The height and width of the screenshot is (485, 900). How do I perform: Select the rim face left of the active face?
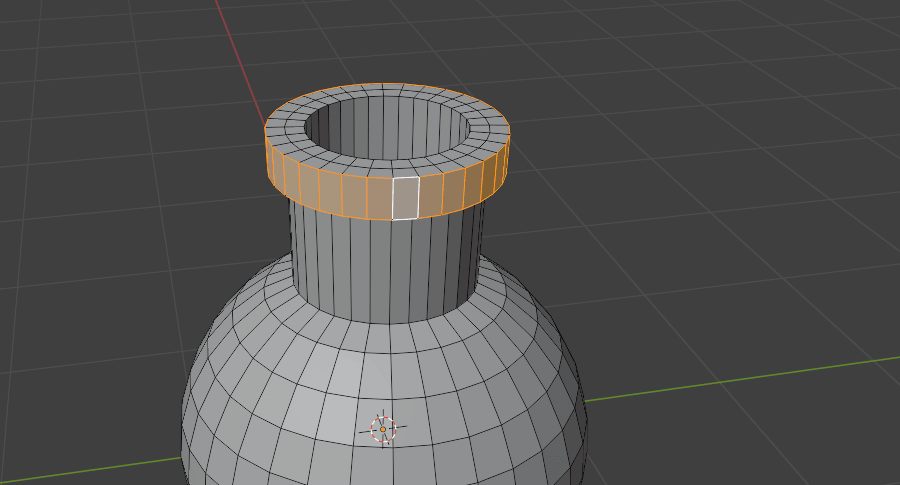click(x=378, y=197)
